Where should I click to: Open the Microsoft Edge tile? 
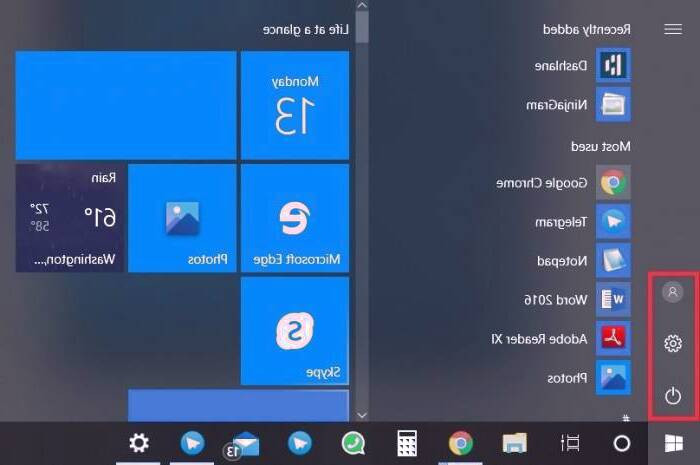tap(294, 218)
